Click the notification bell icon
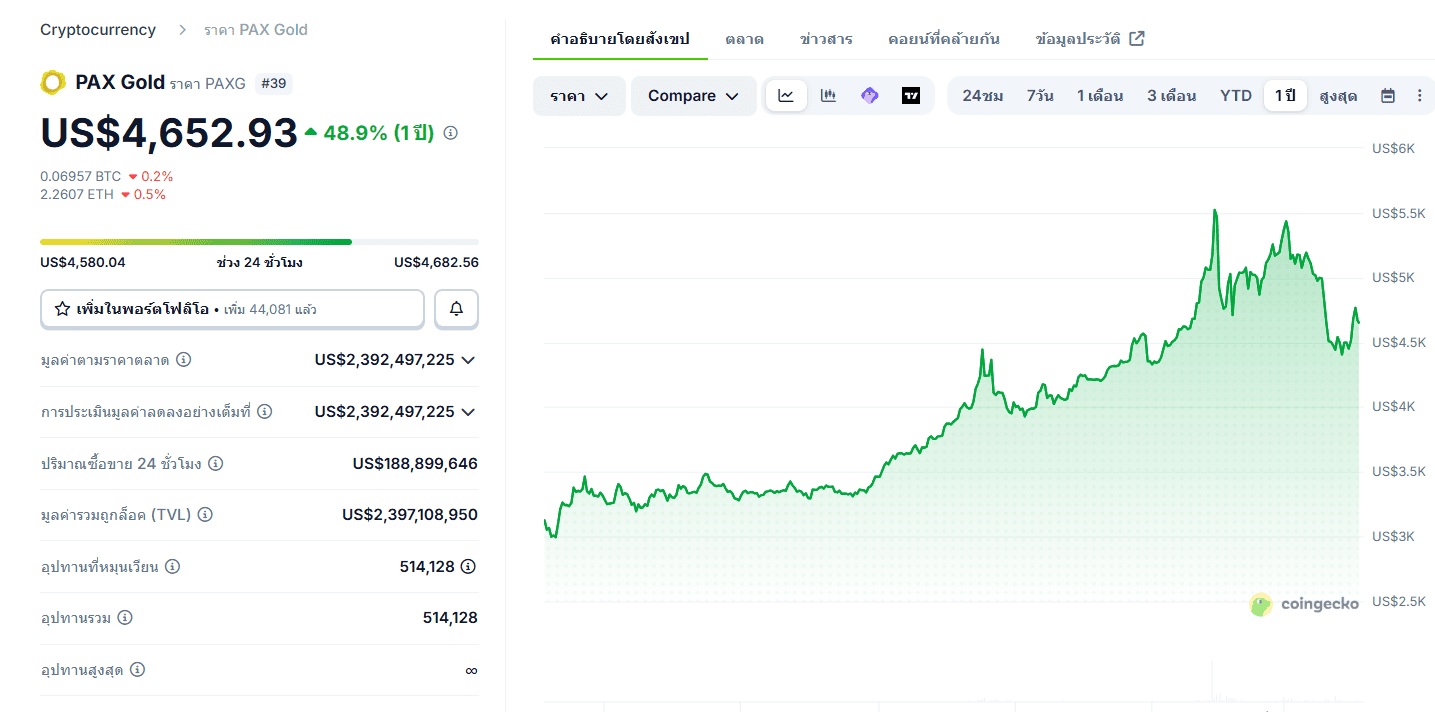This screenshot has height=712, width=1435. click(456, 309)
